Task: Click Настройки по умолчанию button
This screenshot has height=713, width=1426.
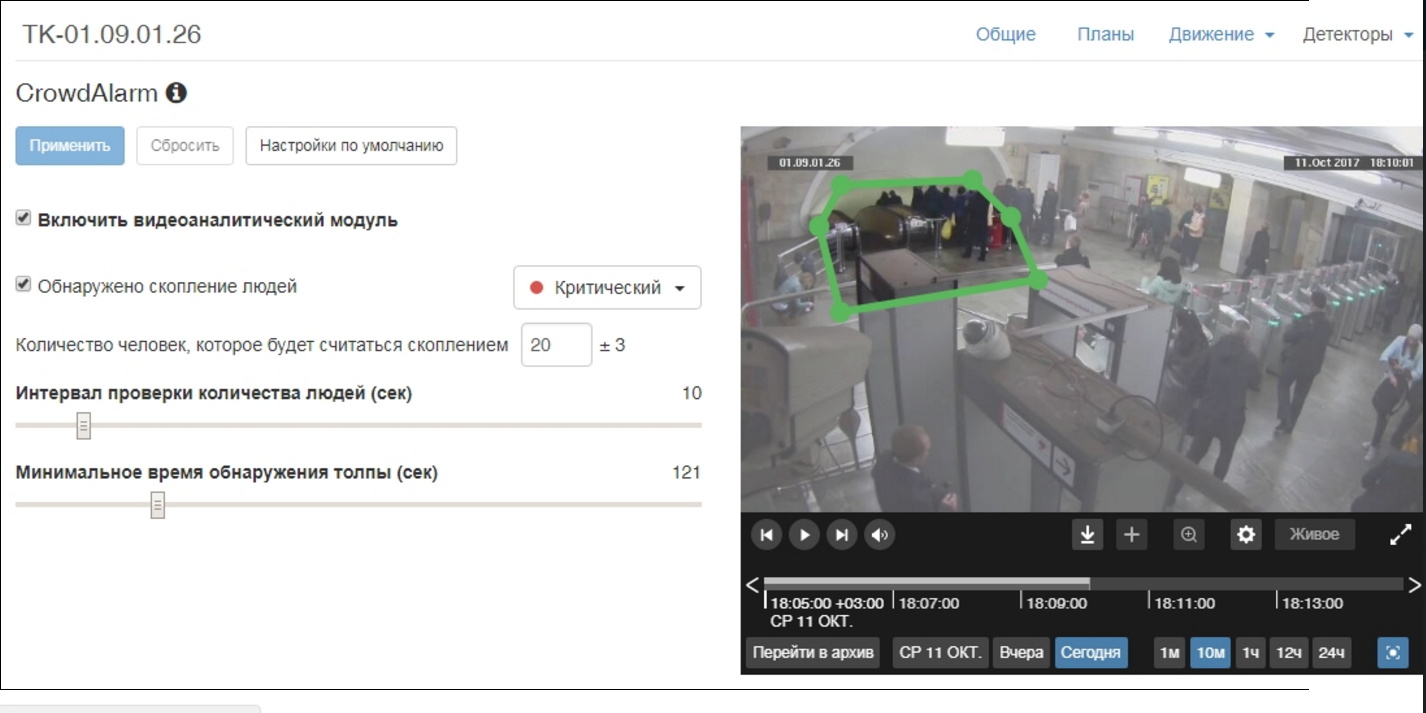Action: click(x=351, y=145)
